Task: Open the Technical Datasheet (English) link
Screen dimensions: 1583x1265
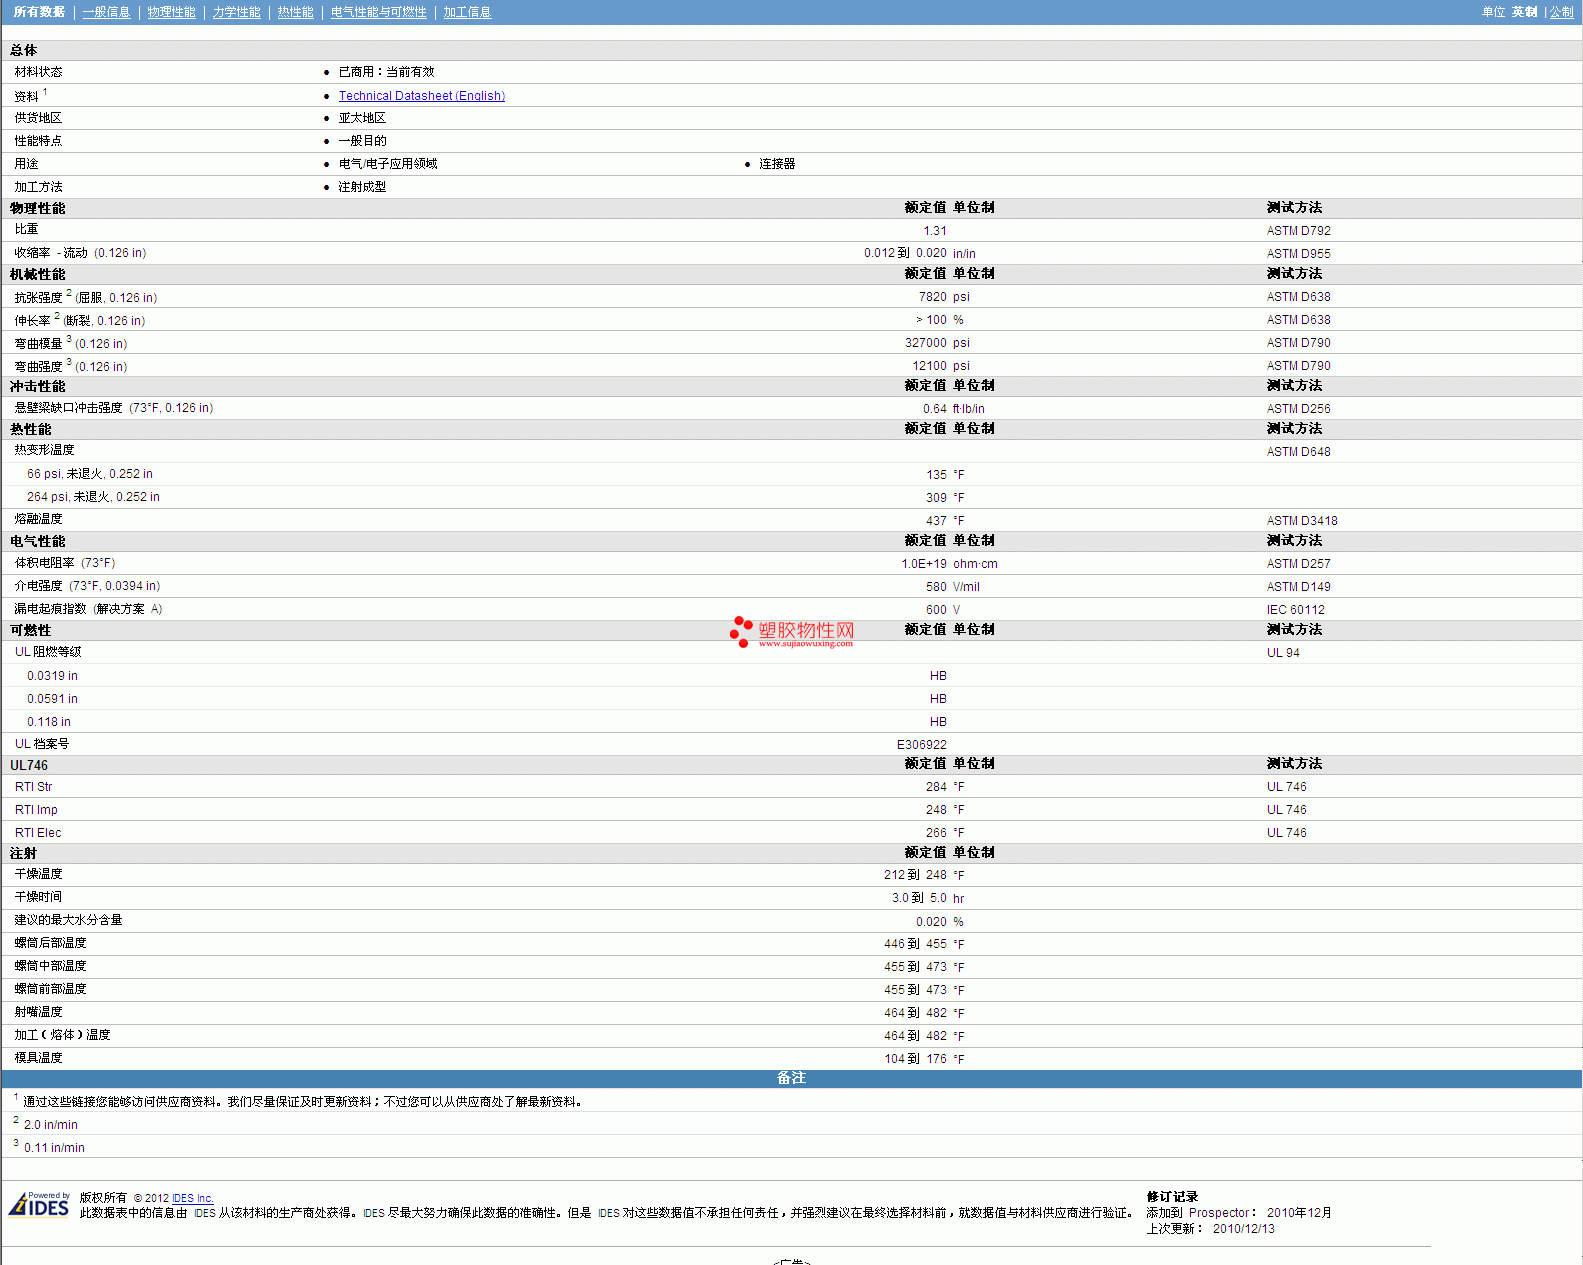Action: click(421, 96)
